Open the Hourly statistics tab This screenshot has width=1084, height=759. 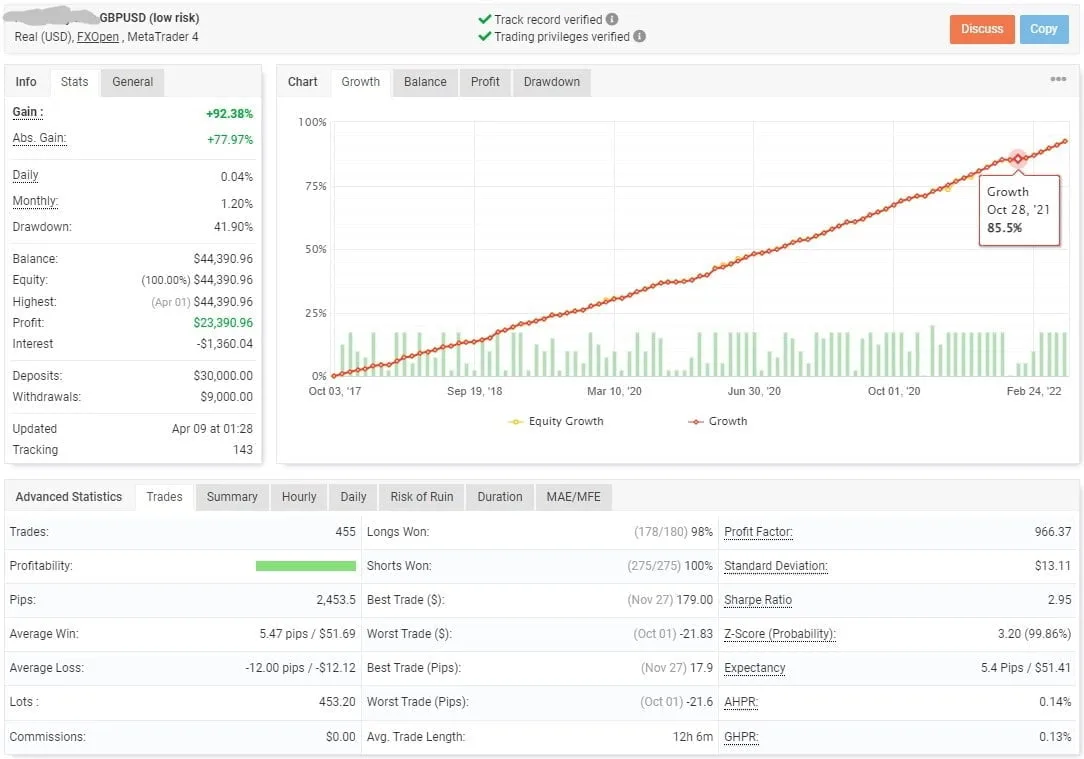pyautogui.click(x=297, y=496)
